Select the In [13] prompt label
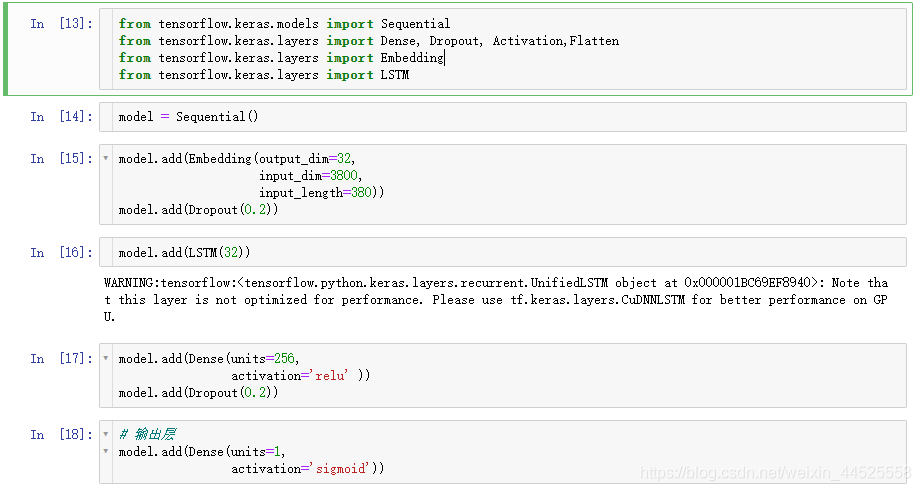921x491 pixels. (x=61, y=23)
